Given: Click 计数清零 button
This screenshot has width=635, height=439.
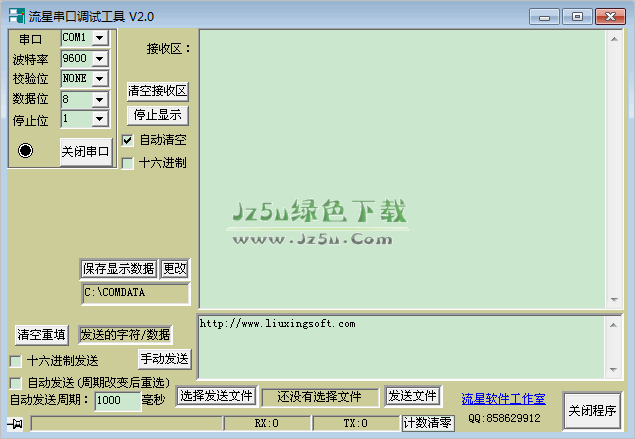Looking at the screenshot, I should [x=428, y=423].
